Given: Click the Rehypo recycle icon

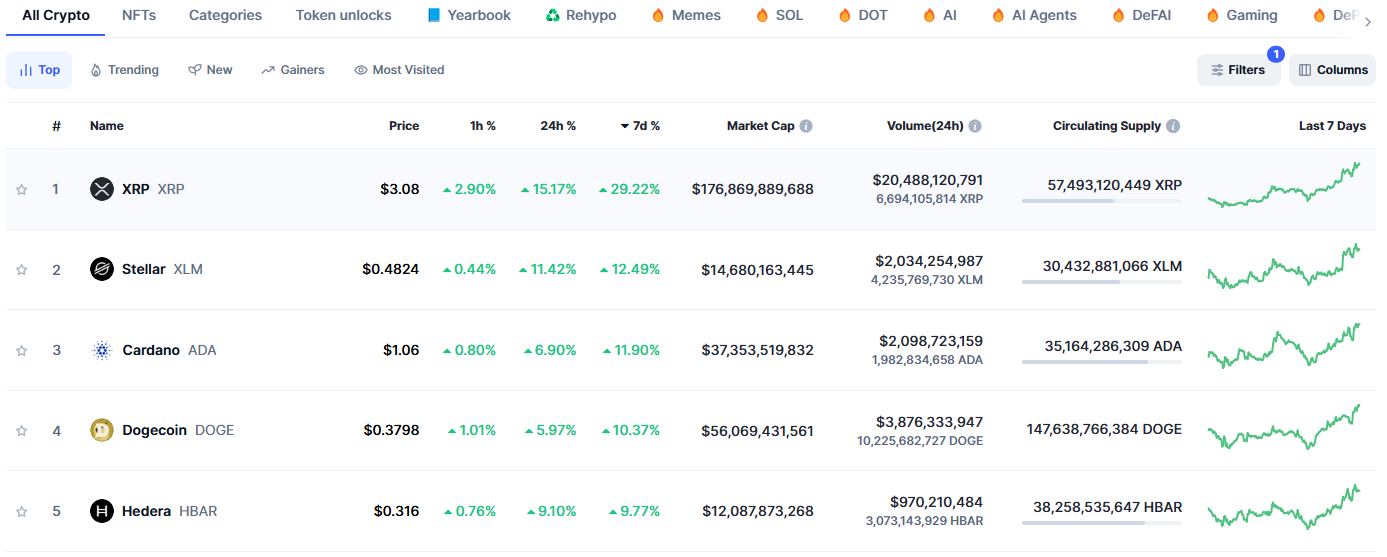Looking at the screenshot, I should (x=552, y=16).
